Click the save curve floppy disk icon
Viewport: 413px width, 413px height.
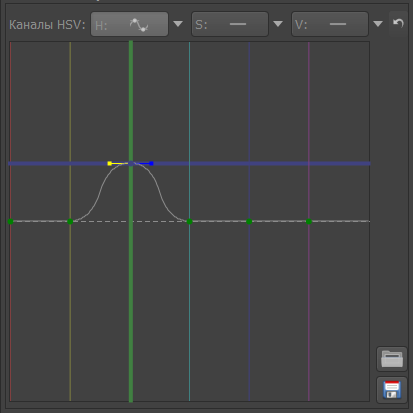click(x=392, y=390)
